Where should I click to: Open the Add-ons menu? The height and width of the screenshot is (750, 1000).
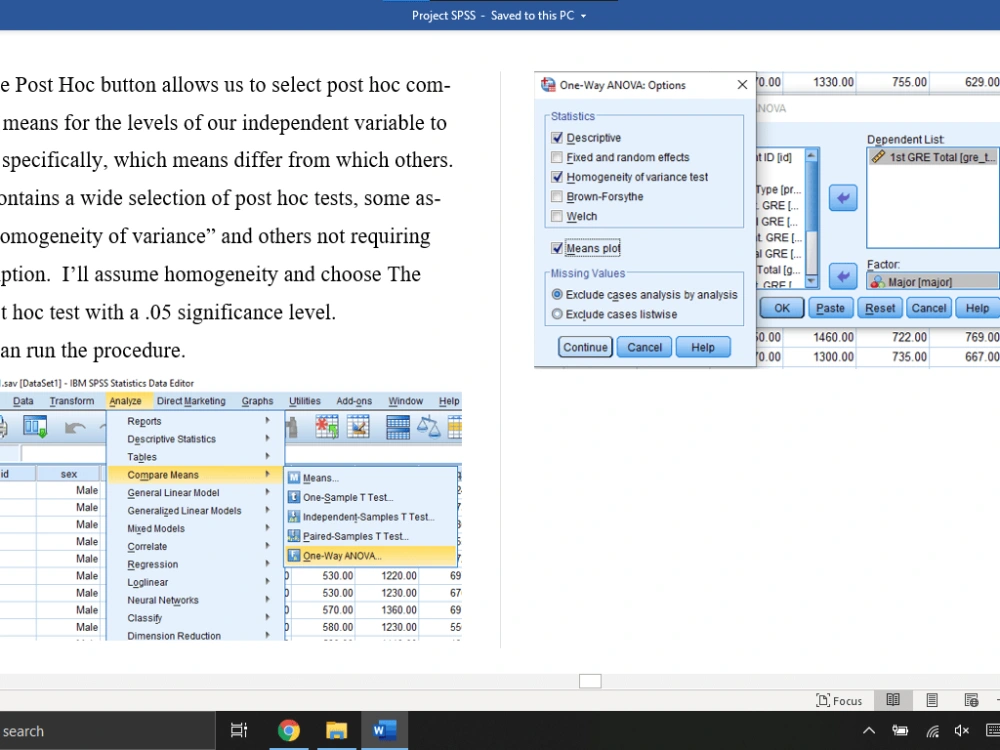tap(354, 401)
